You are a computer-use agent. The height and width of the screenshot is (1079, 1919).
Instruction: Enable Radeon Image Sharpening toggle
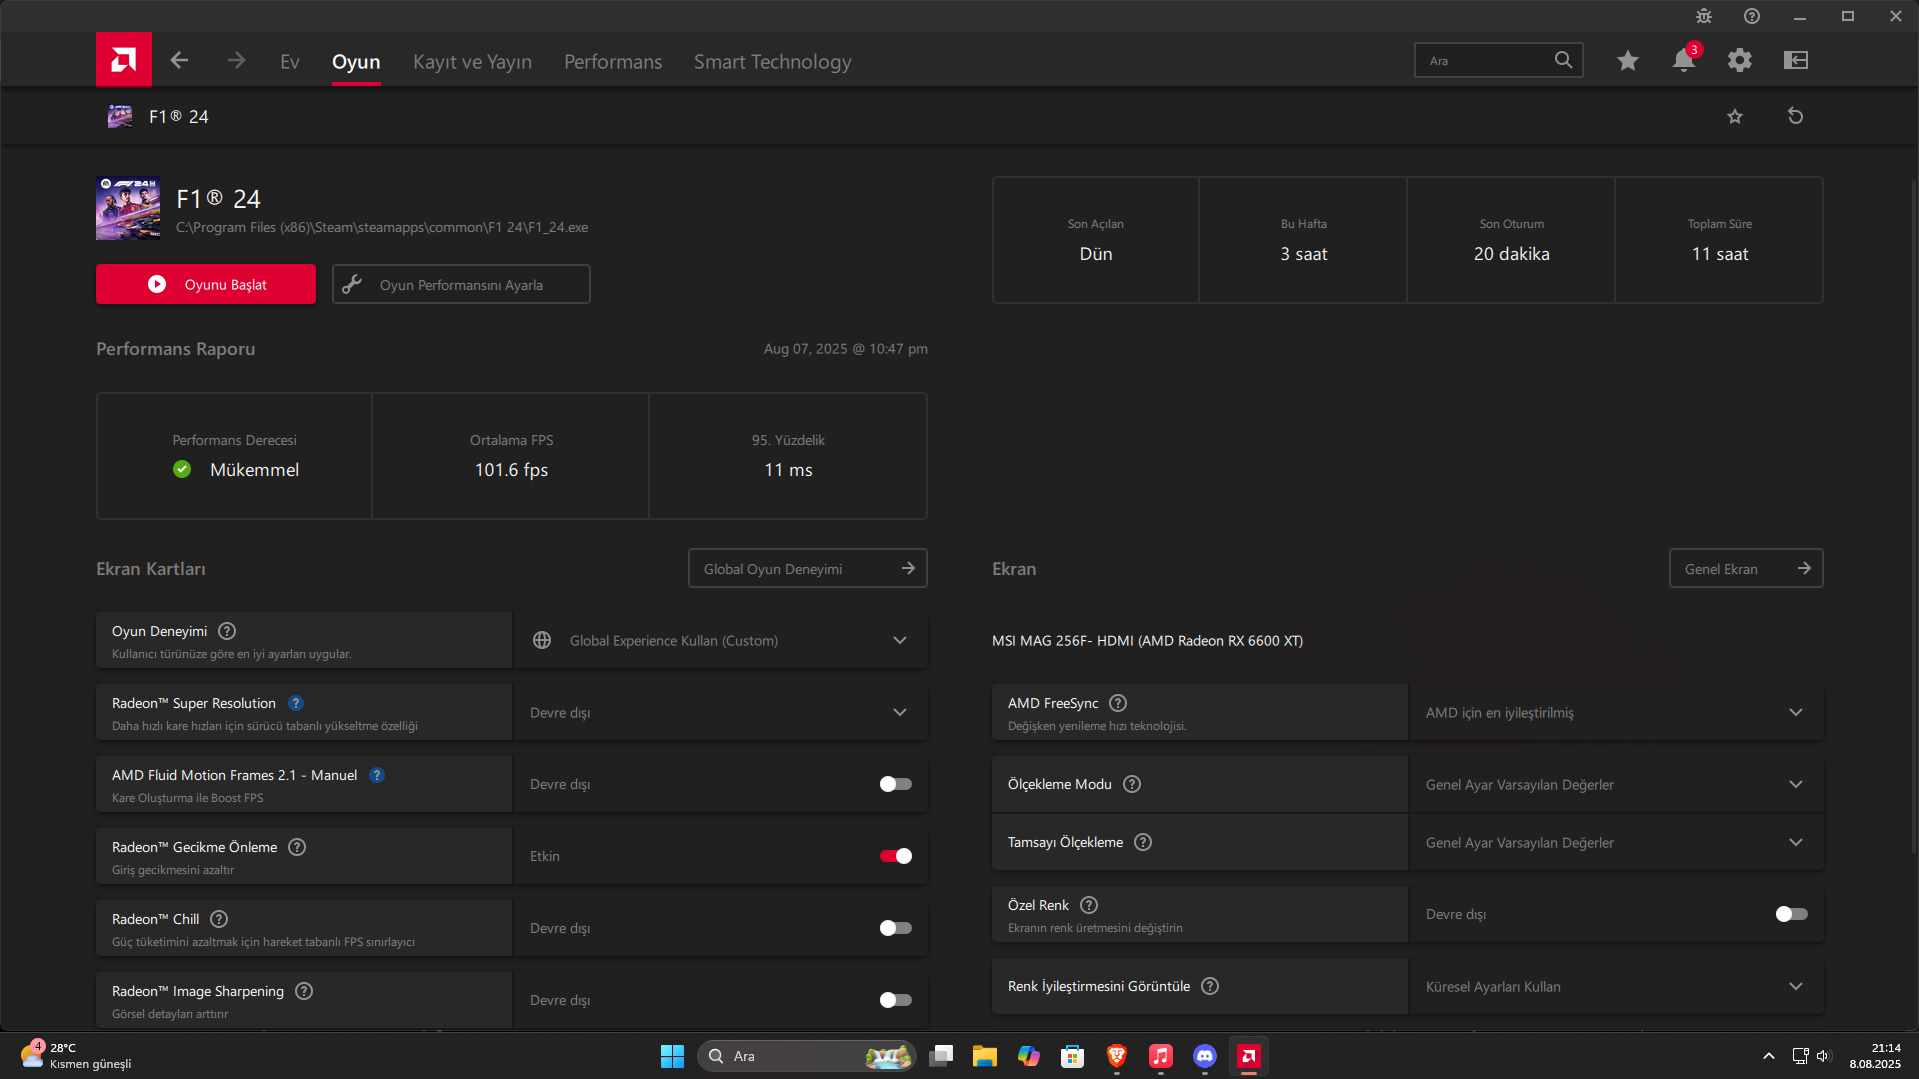click(896, 1000)
